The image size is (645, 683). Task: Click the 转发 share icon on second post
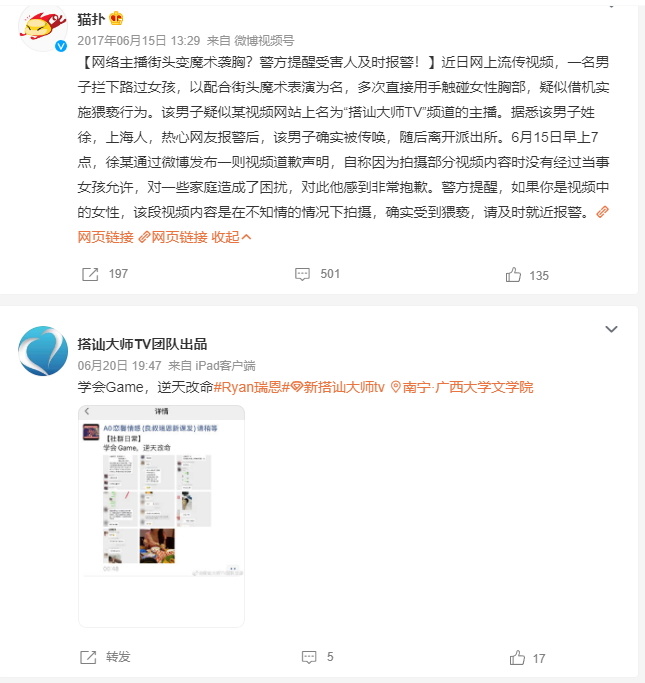point(88,657)
